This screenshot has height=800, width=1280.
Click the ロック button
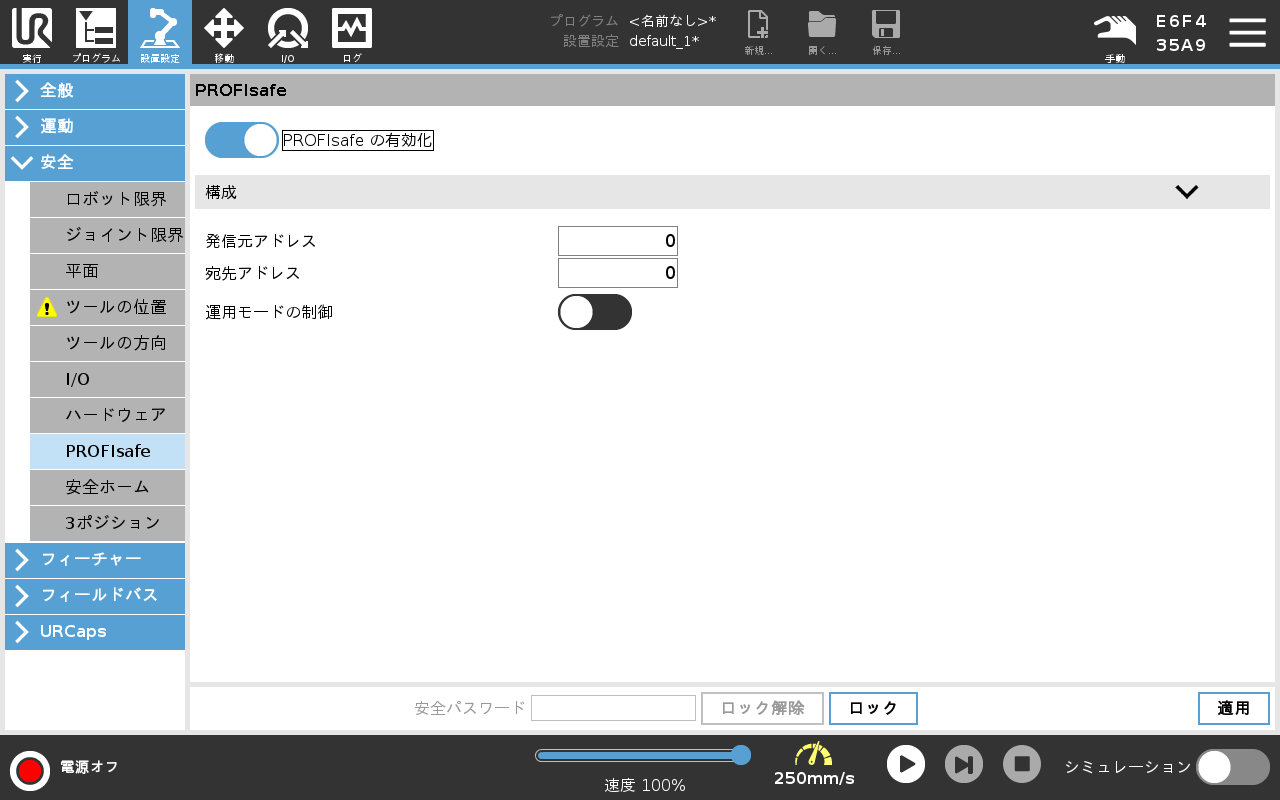[873, 708]
